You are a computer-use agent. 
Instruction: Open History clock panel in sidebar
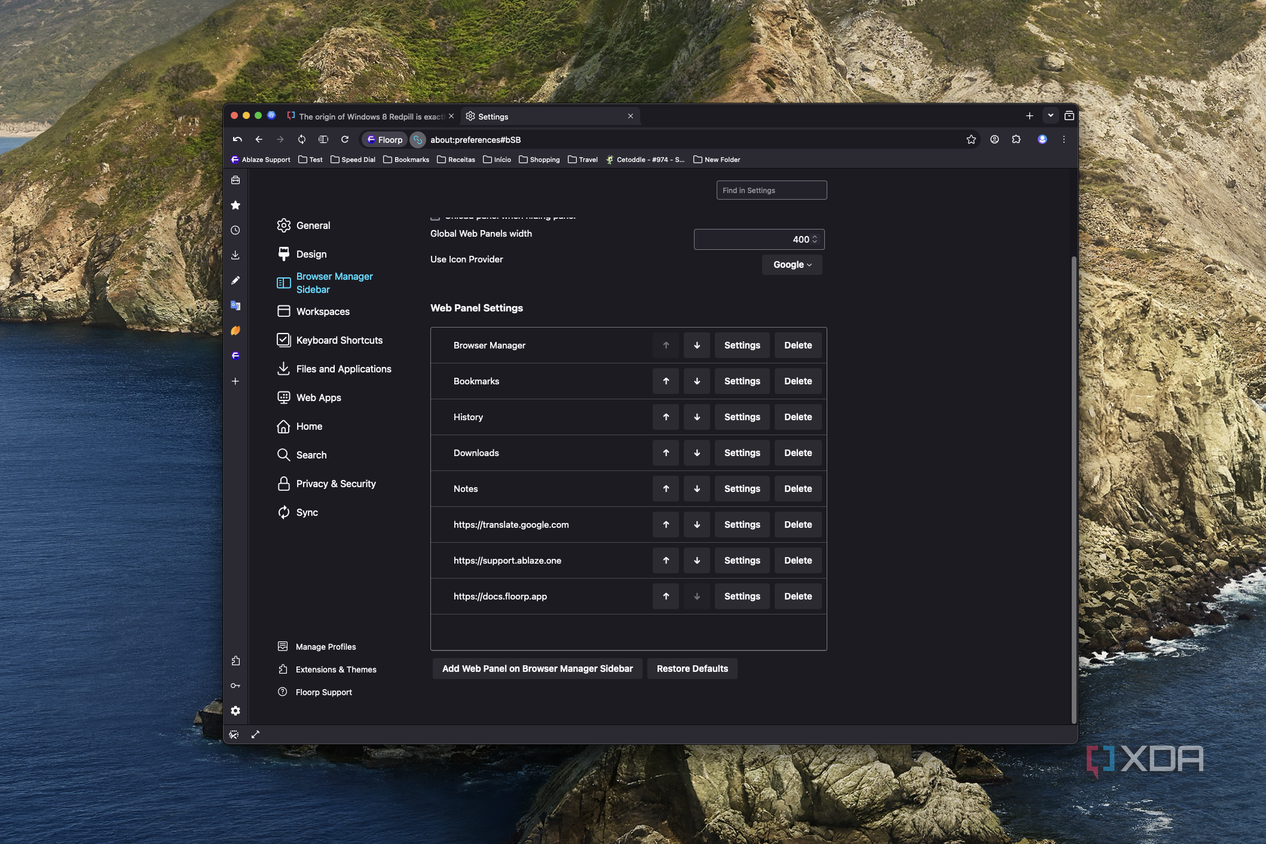[x=235, y=230]
